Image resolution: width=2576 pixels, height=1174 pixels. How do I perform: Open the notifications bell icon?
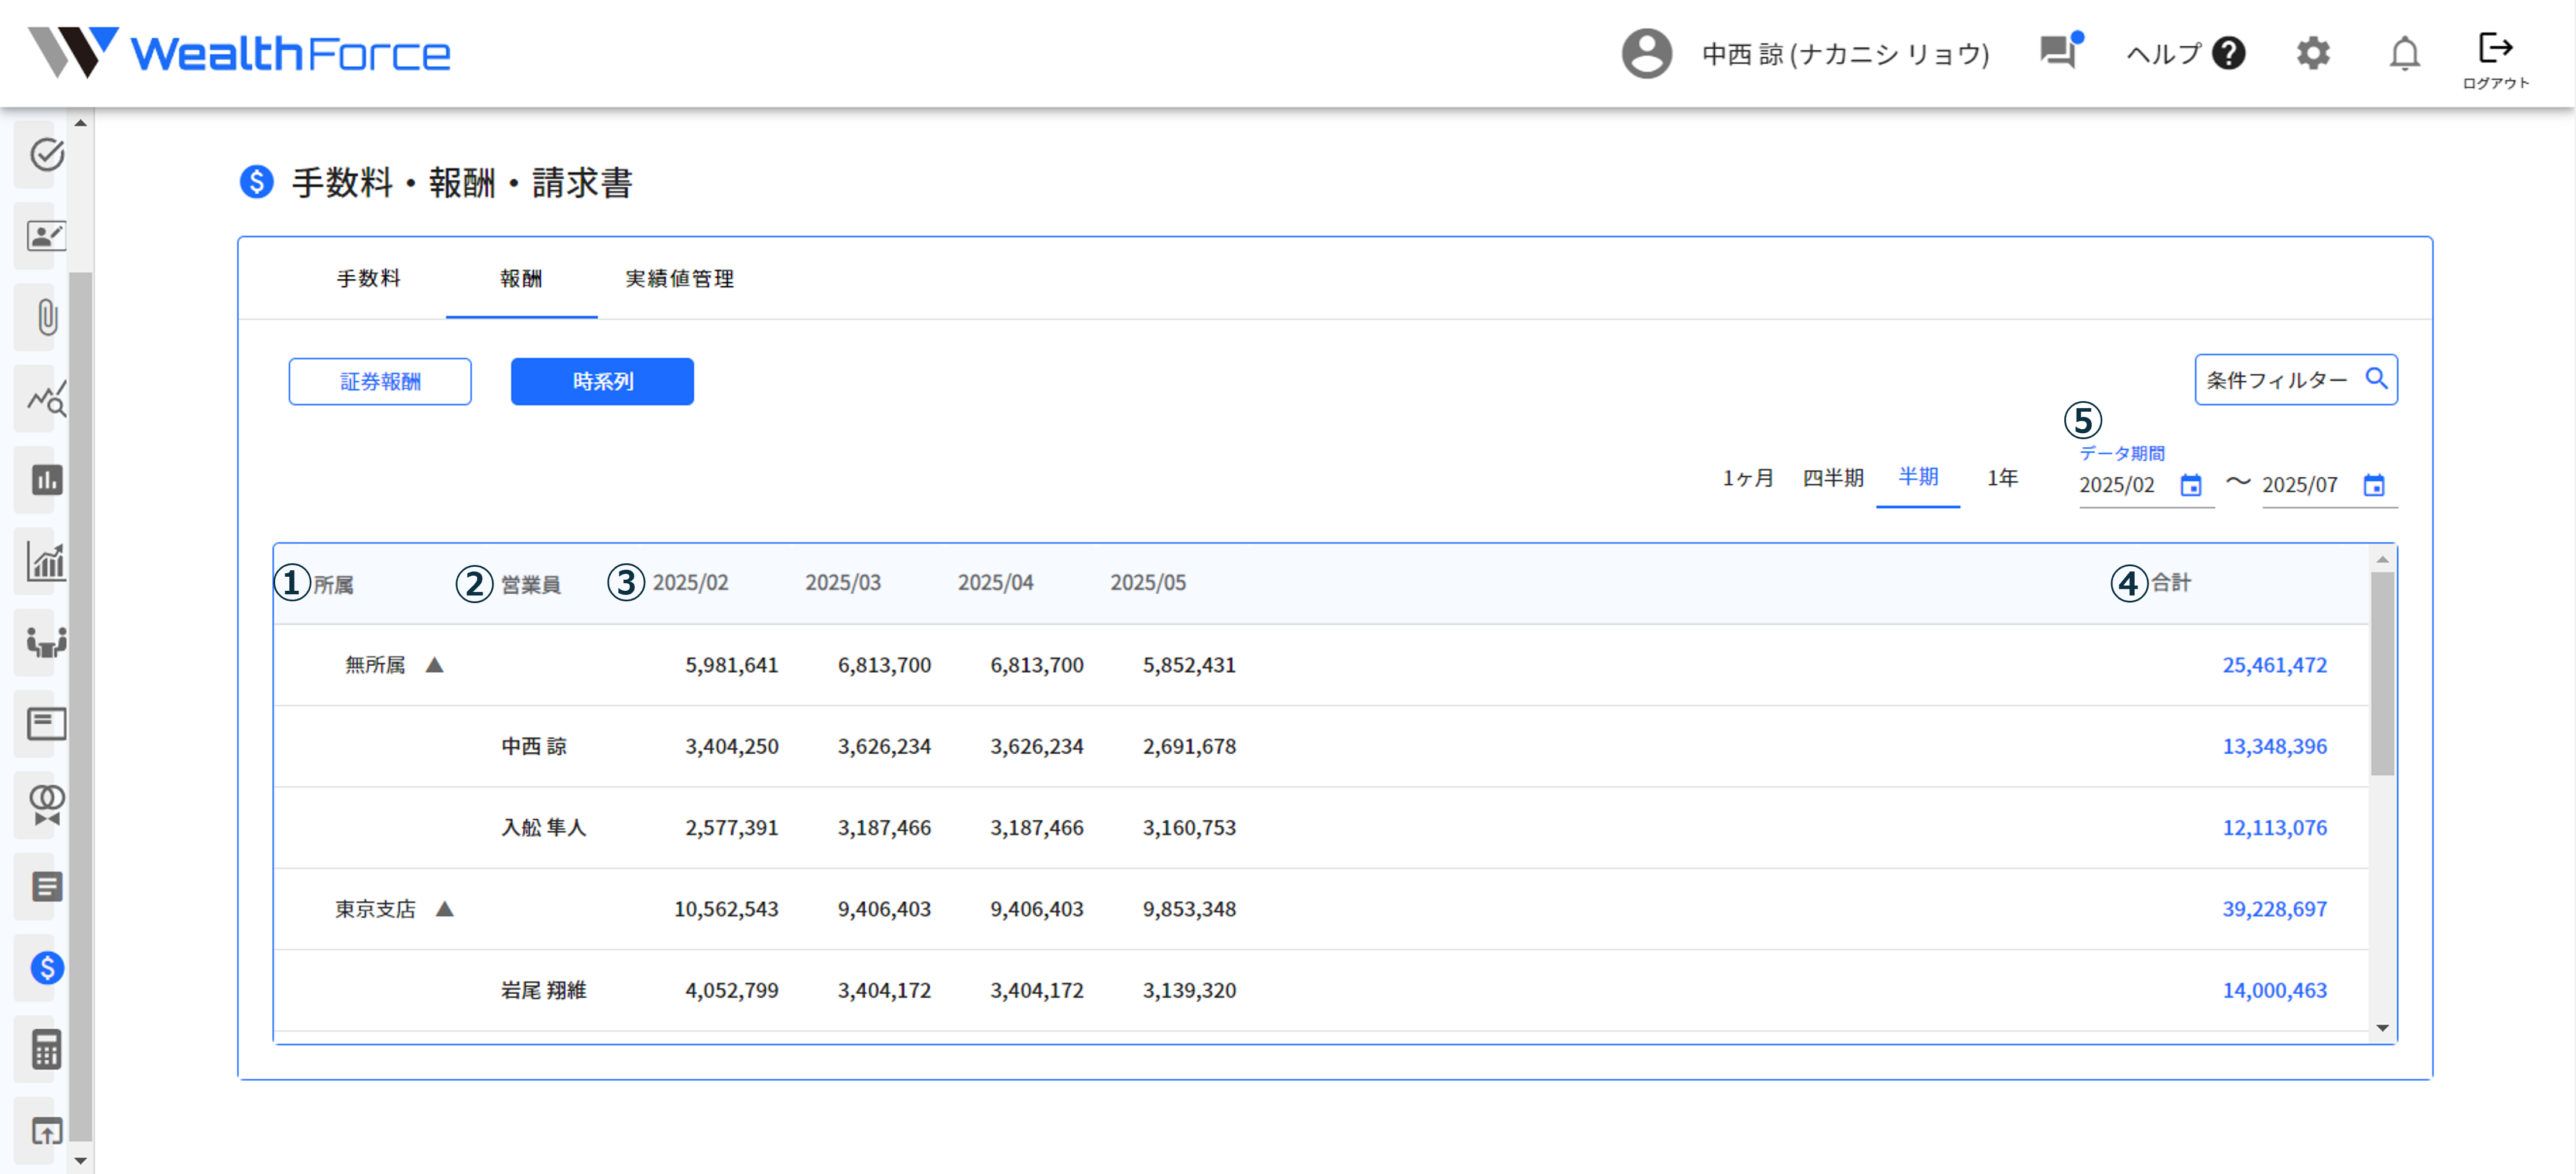pyautogui.click(x=2404, y=53)
